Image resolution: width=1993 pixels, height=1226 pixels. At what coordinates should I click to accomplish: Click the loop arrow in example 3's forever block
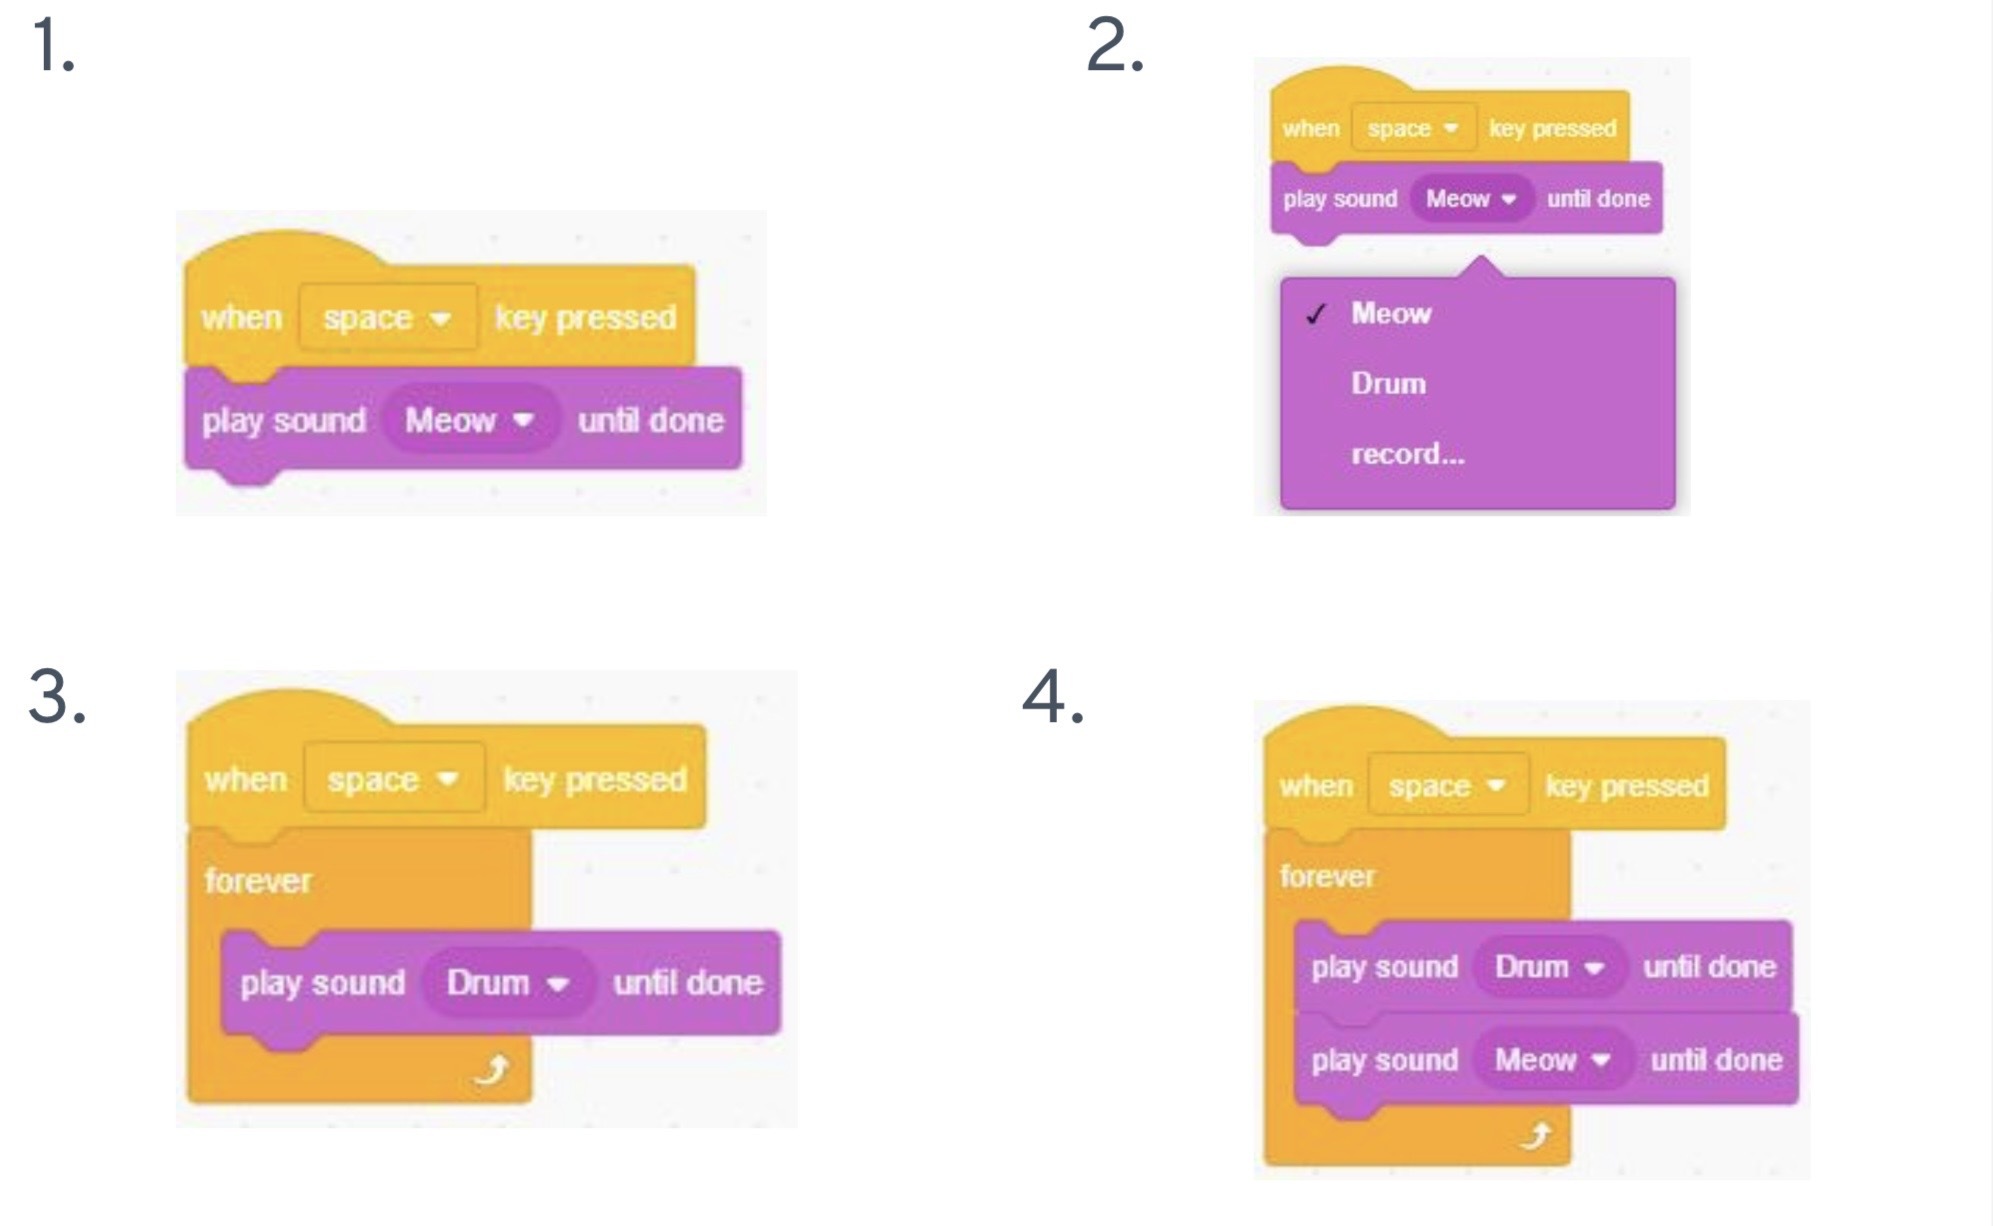(x=492, y=1071)
